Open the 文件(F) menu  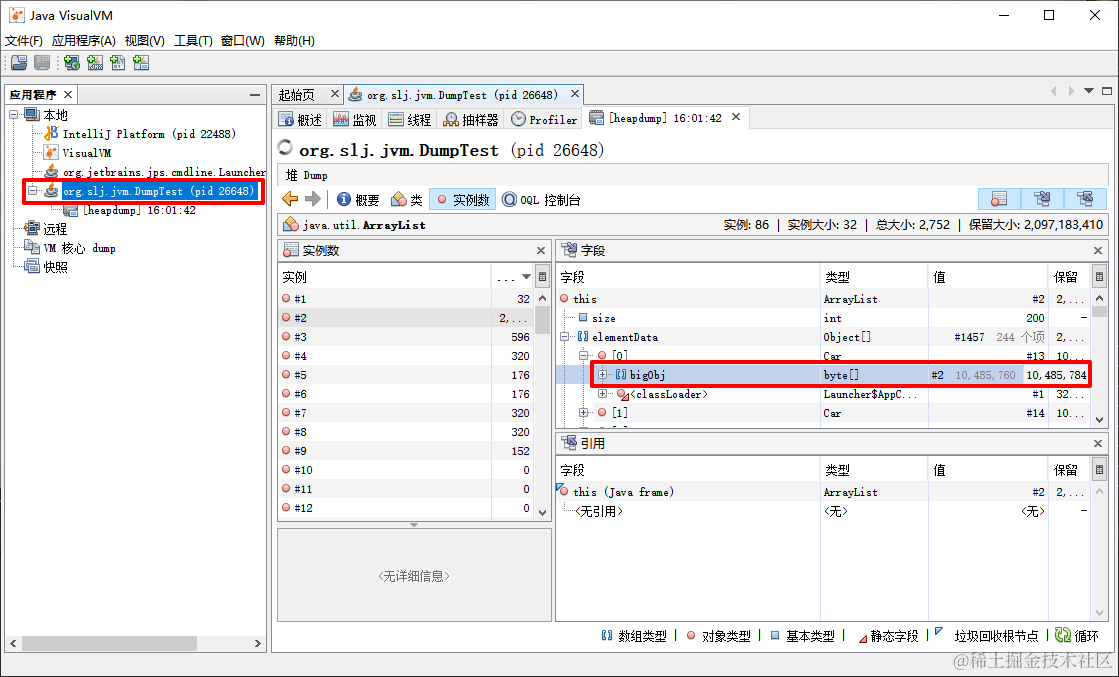(x=24, y=41)
